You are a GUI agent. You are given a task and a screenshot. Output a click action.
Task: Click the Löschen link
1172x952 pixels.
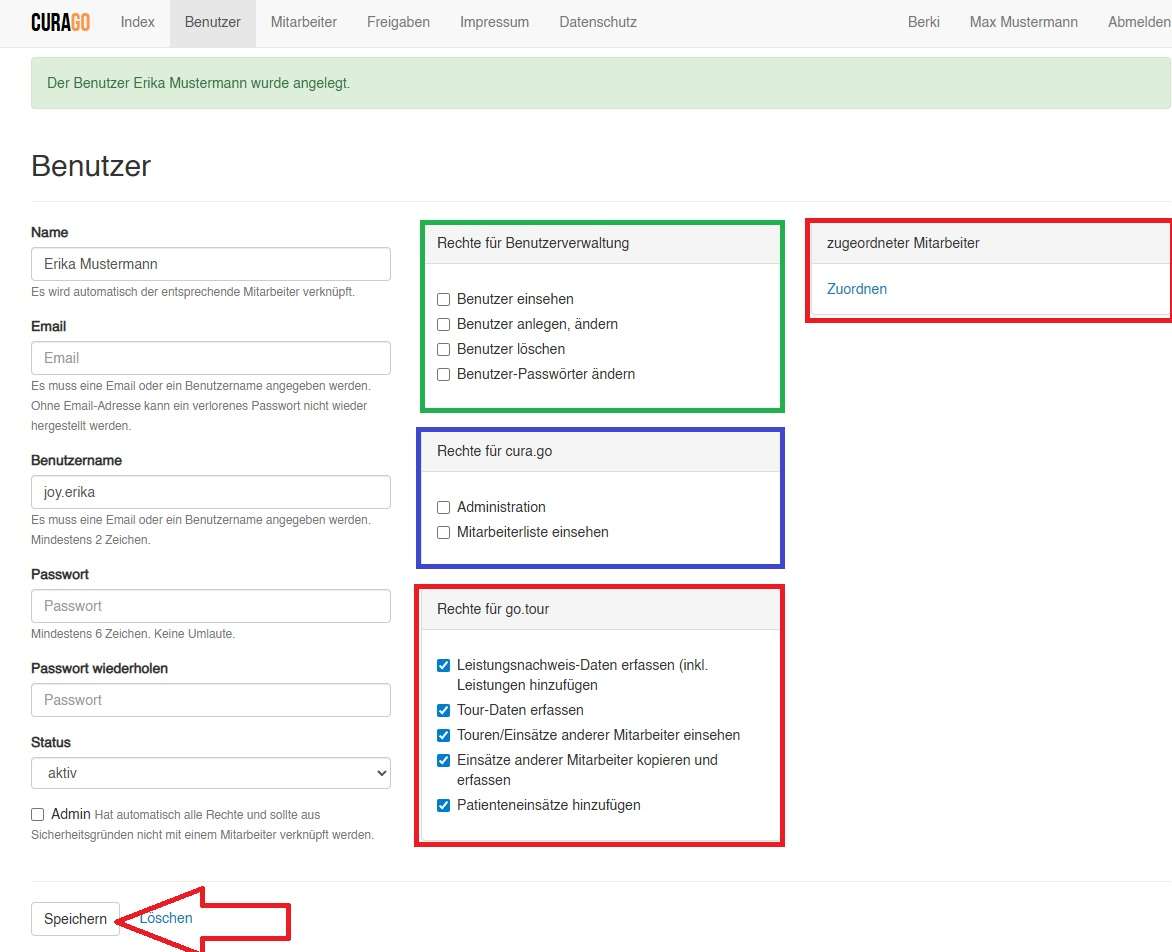167,918
